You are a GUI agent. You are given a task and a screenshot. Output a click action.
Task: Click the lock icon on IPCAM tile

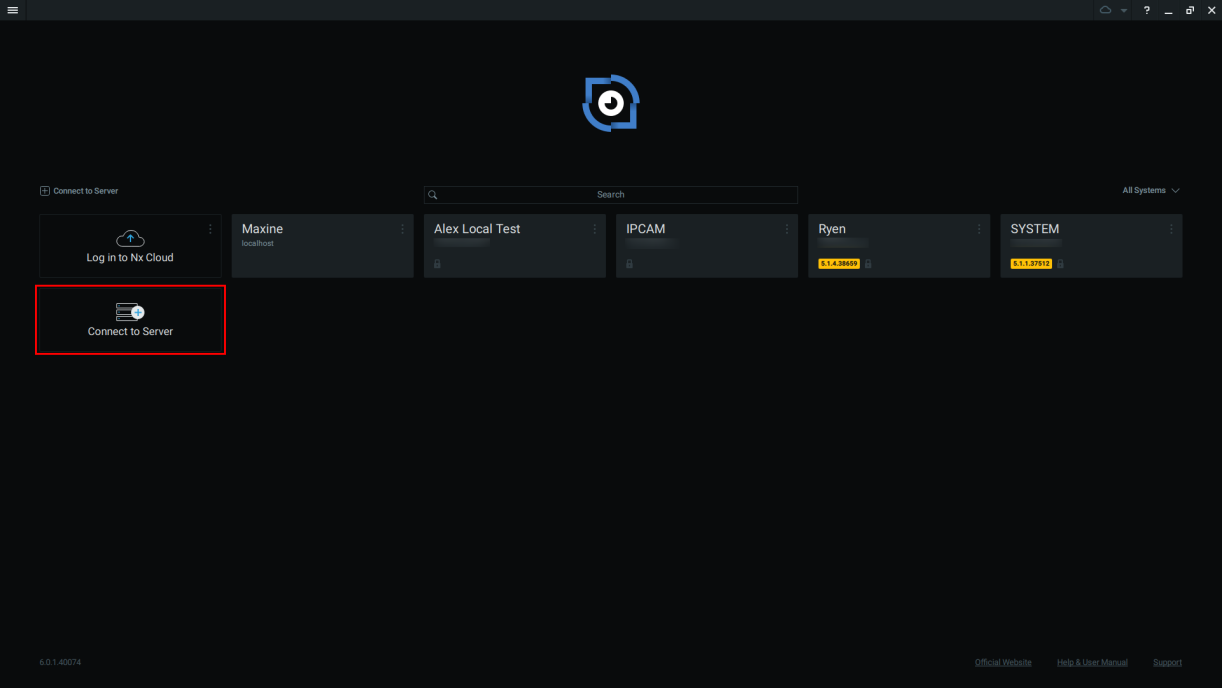pyautogui.click(x=629, y=264)
